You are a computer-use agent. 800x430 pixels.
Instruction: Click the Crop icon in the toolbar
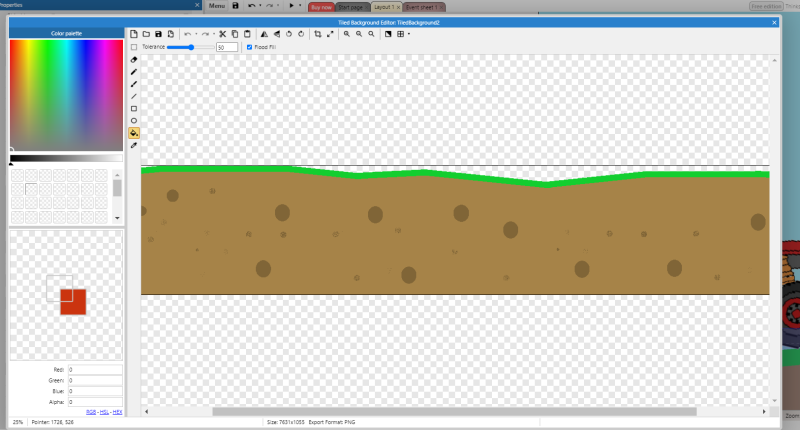point(317,34)
